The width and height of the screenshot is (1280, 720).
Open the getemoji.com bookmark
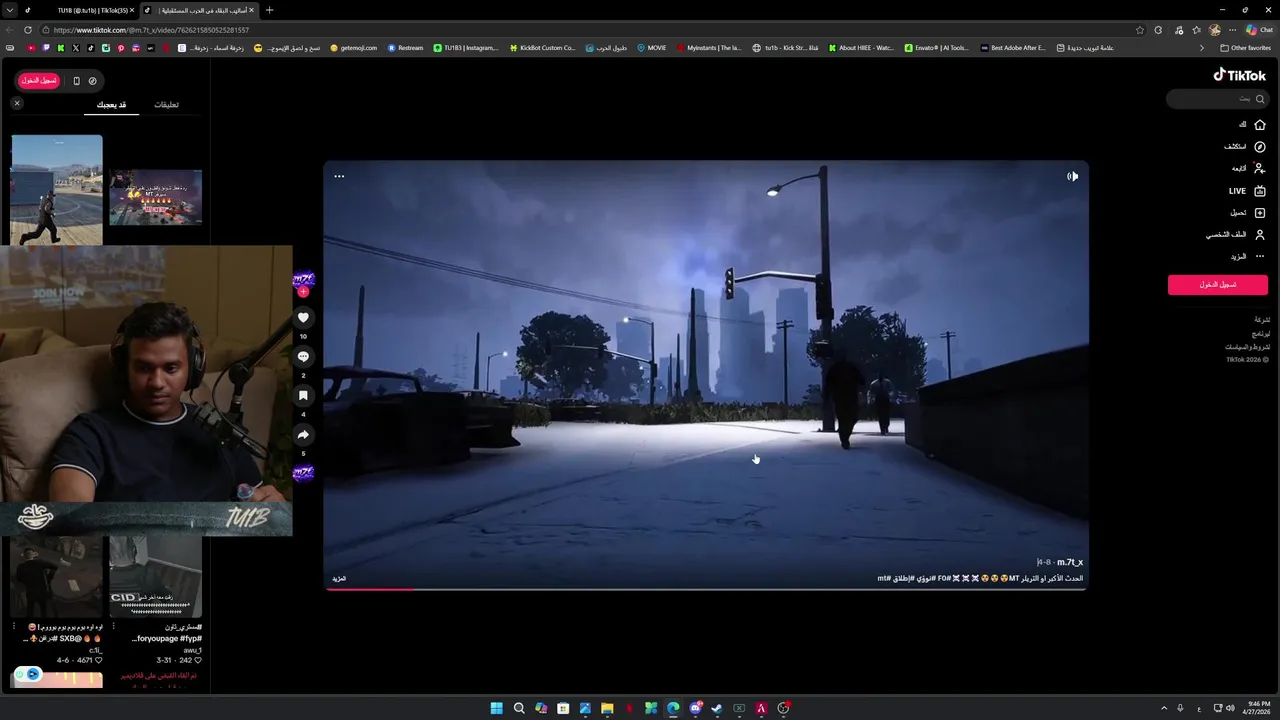coord(354,48)
